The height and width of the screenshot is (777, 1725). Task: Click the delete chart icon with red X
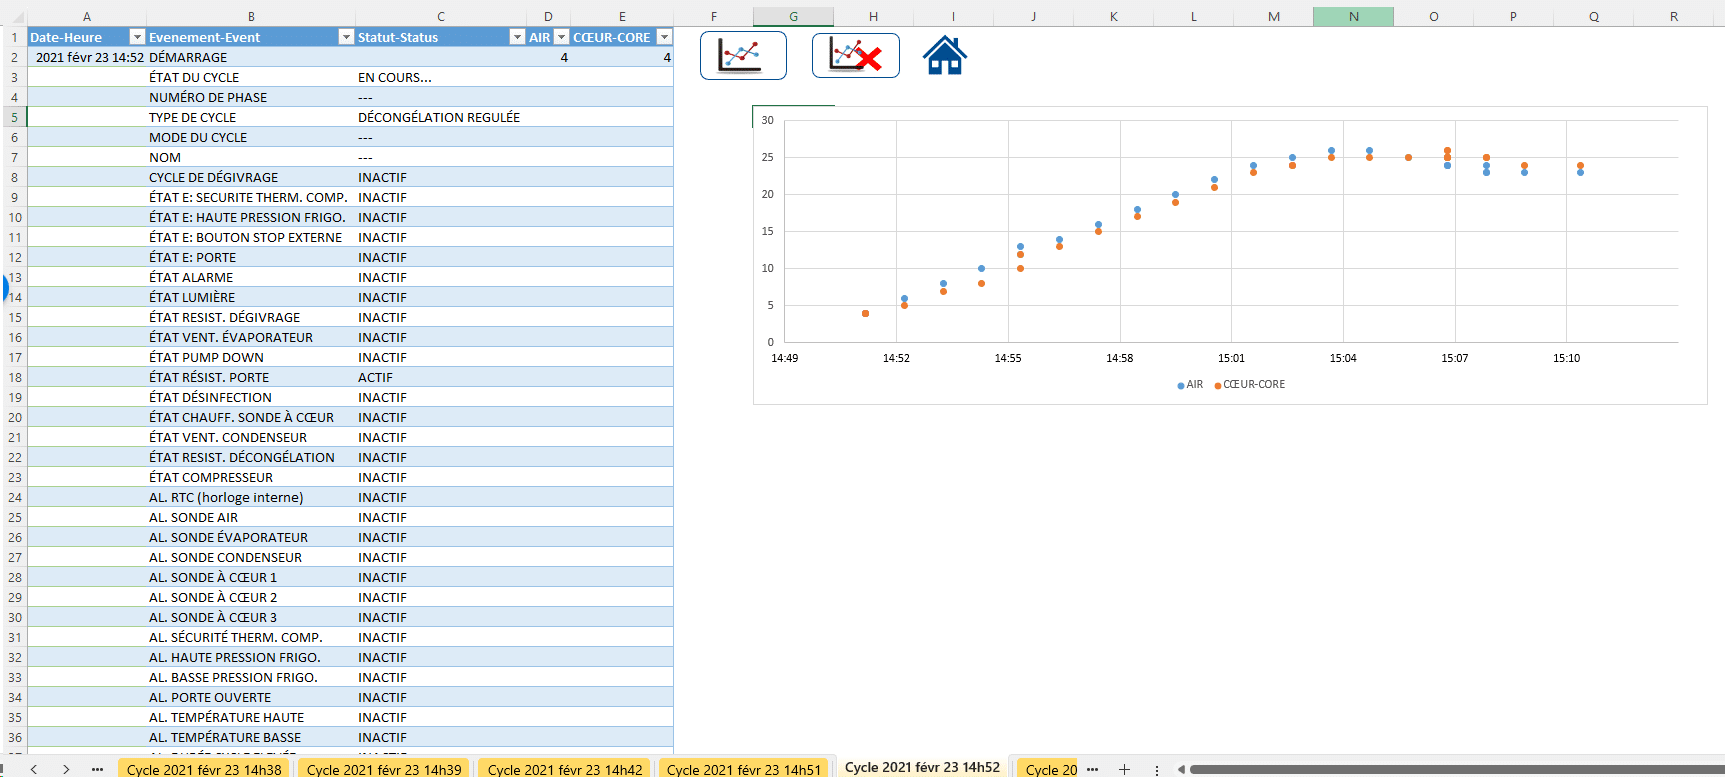click(855, 55)
